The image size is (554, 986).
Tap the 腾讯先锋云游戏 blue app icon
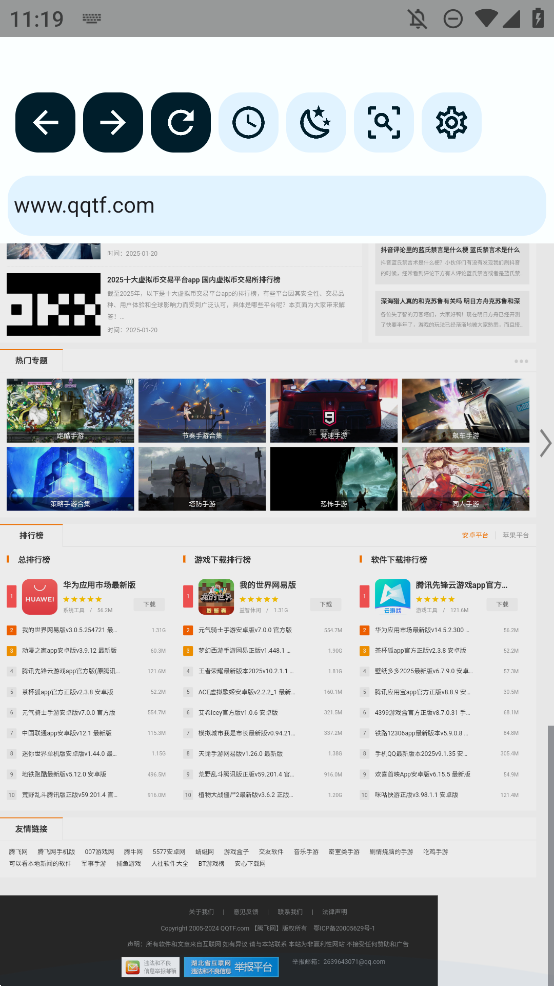[392, 597]
